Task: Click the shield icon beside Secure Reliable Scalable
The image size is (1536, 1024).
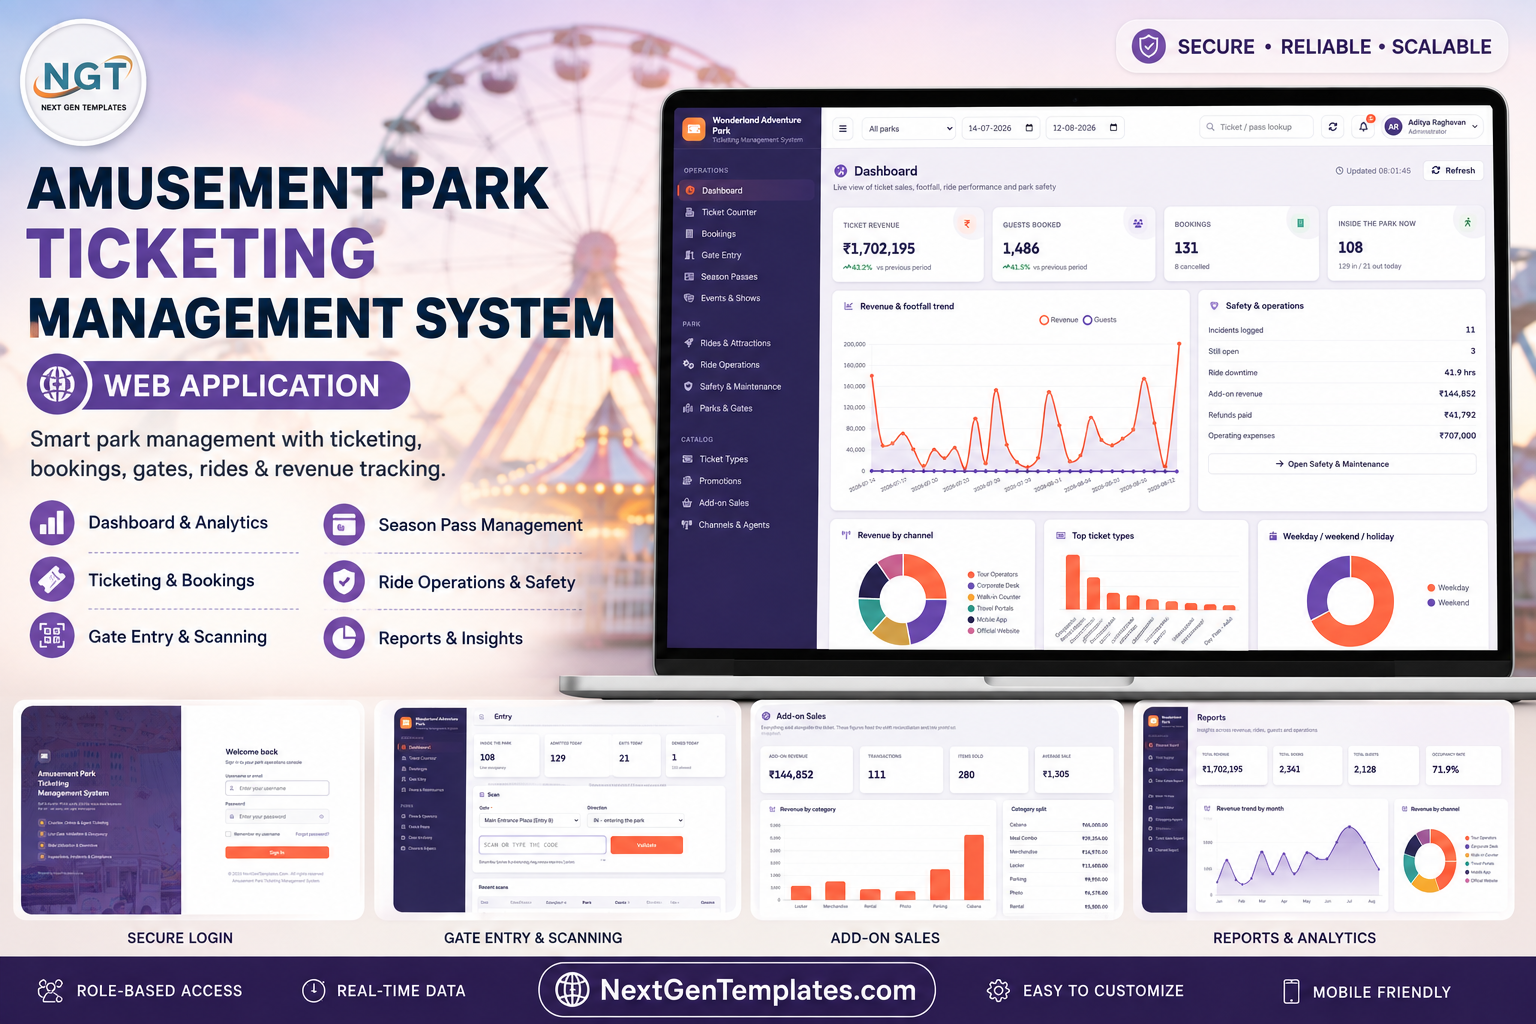Action: tap(1149, 46)
